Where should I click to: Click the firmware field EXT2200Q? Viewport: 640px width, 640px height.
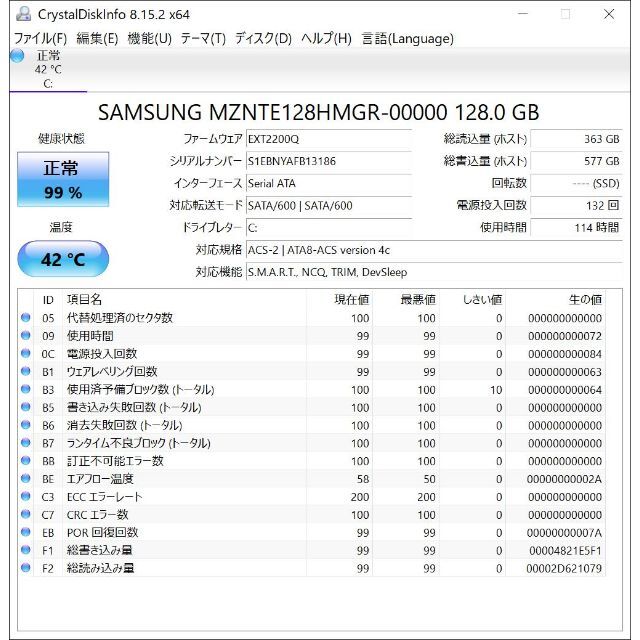pyautogui.click(x=329, y=139)
